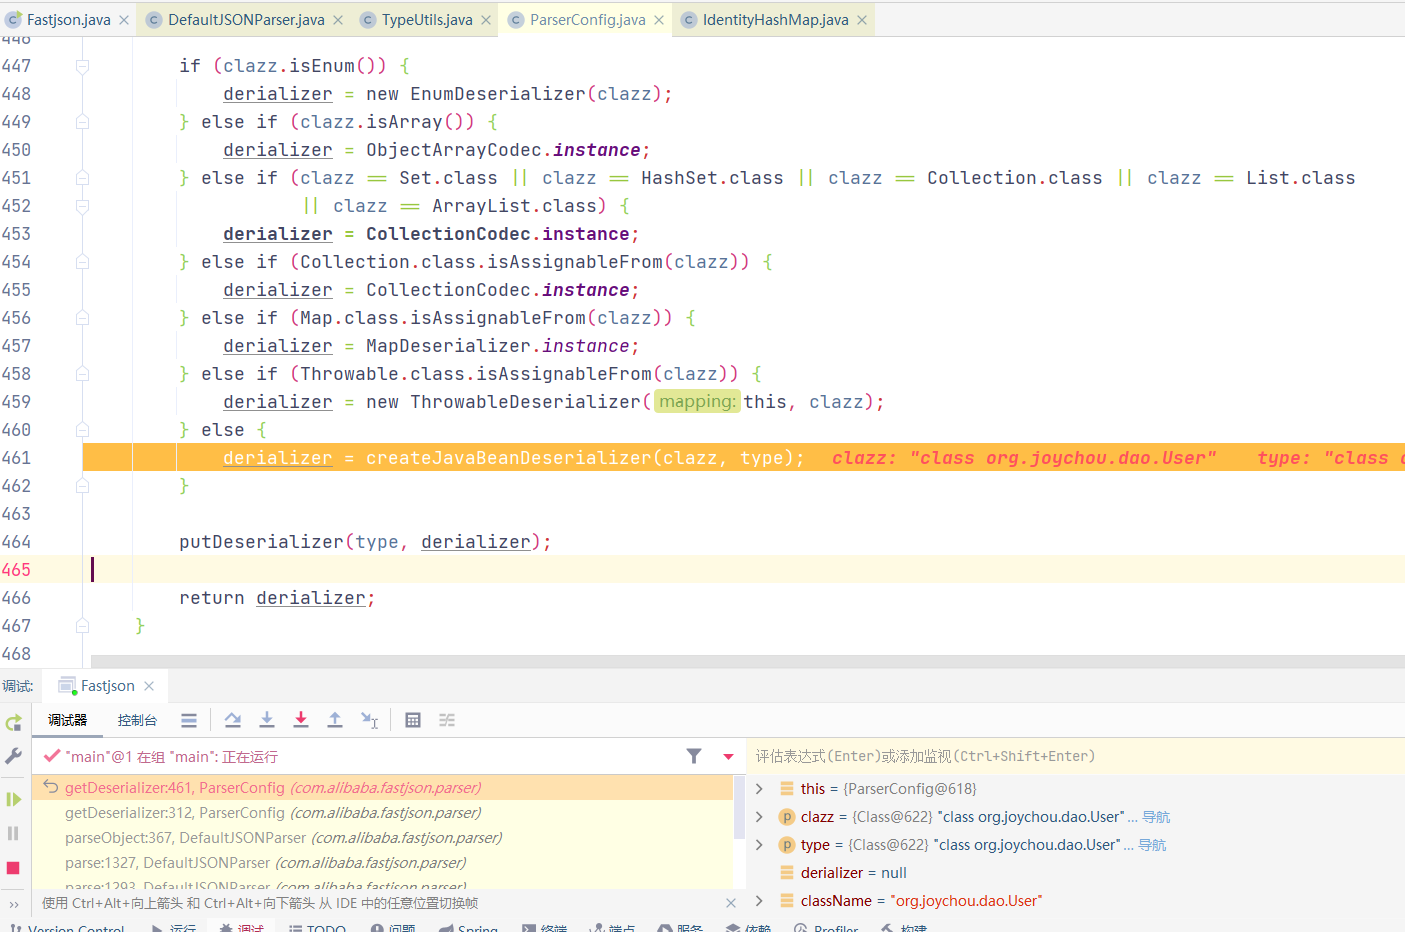Open the Spring tool window

(469, 927)
